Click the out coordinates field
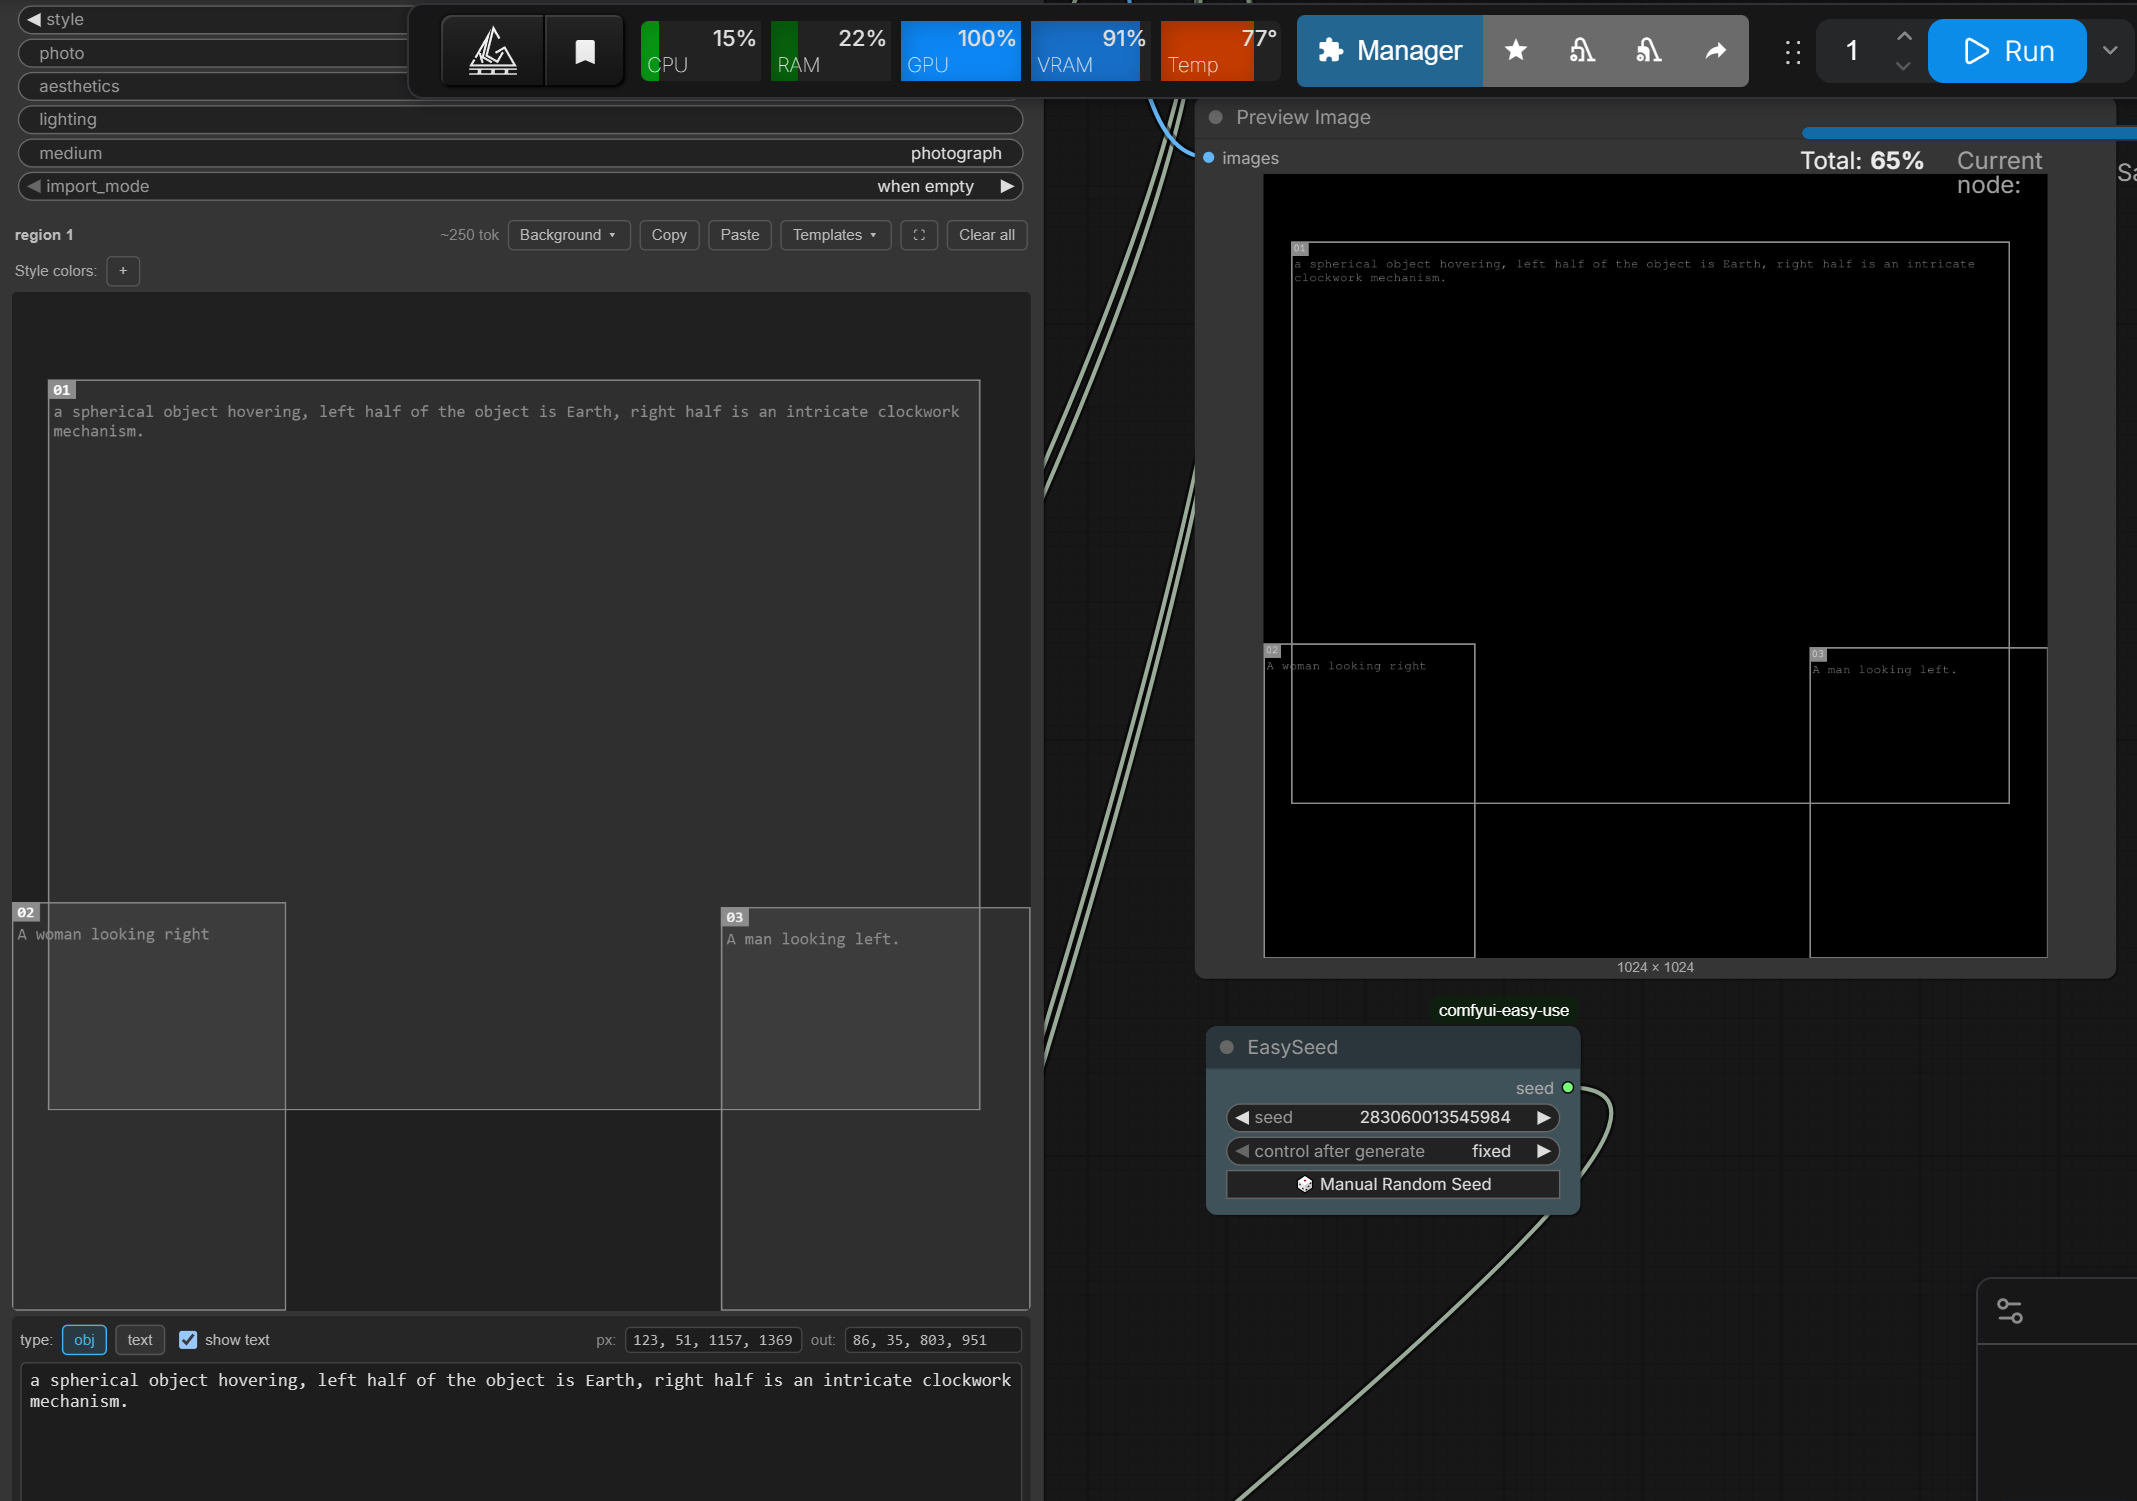 pyautogui.click(x=933, y=1340)
